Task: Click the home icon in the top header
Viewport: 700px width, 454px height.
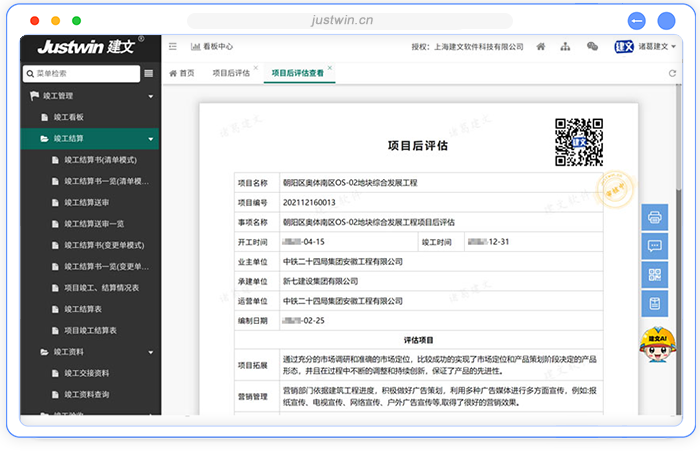Action: click(541, 46)
